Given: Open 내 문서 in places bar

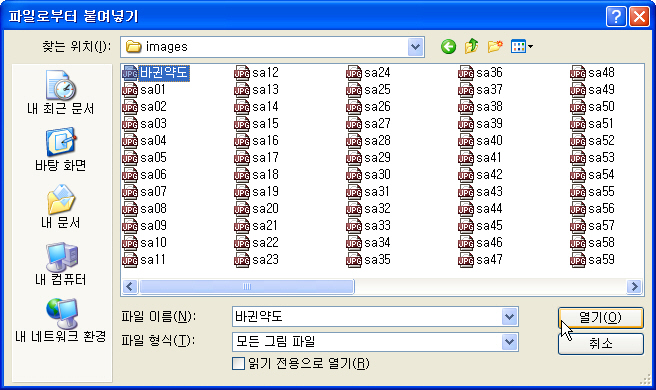Looking at the screenshot, I should tap(61, 206).
